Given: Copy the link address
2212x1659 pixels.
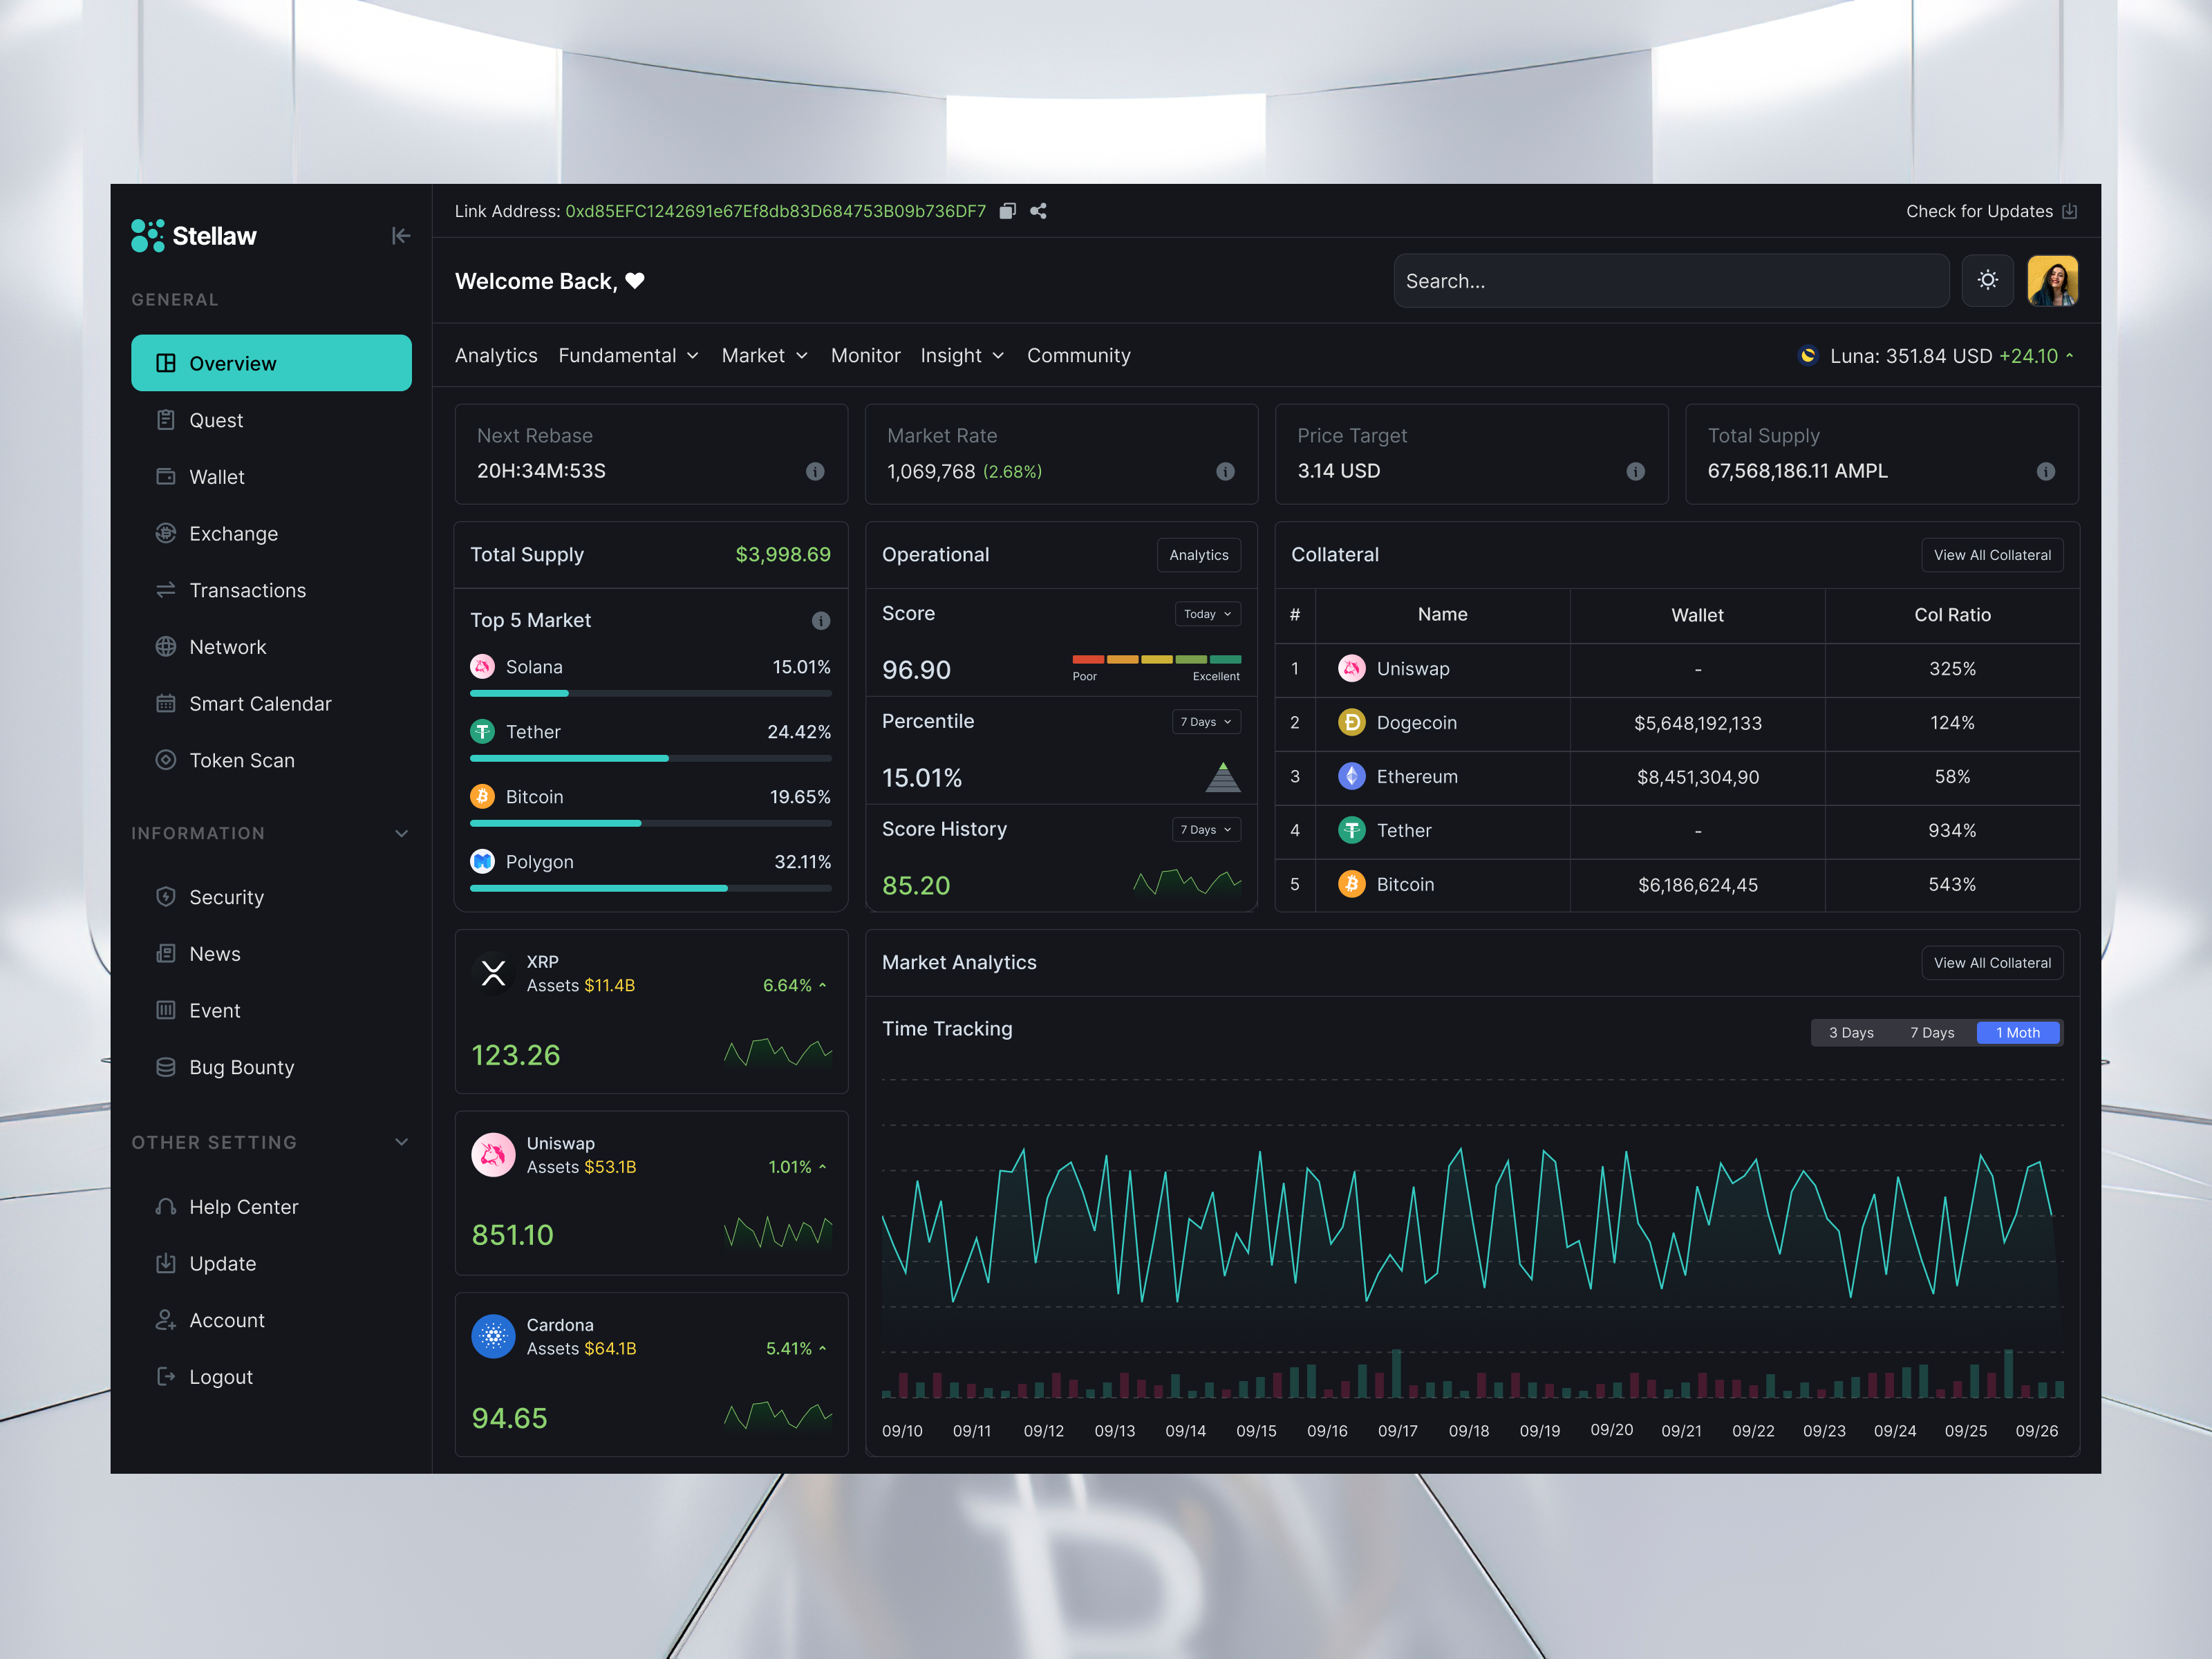Looking at the screenshot, I should click(x=1008, y=211).
